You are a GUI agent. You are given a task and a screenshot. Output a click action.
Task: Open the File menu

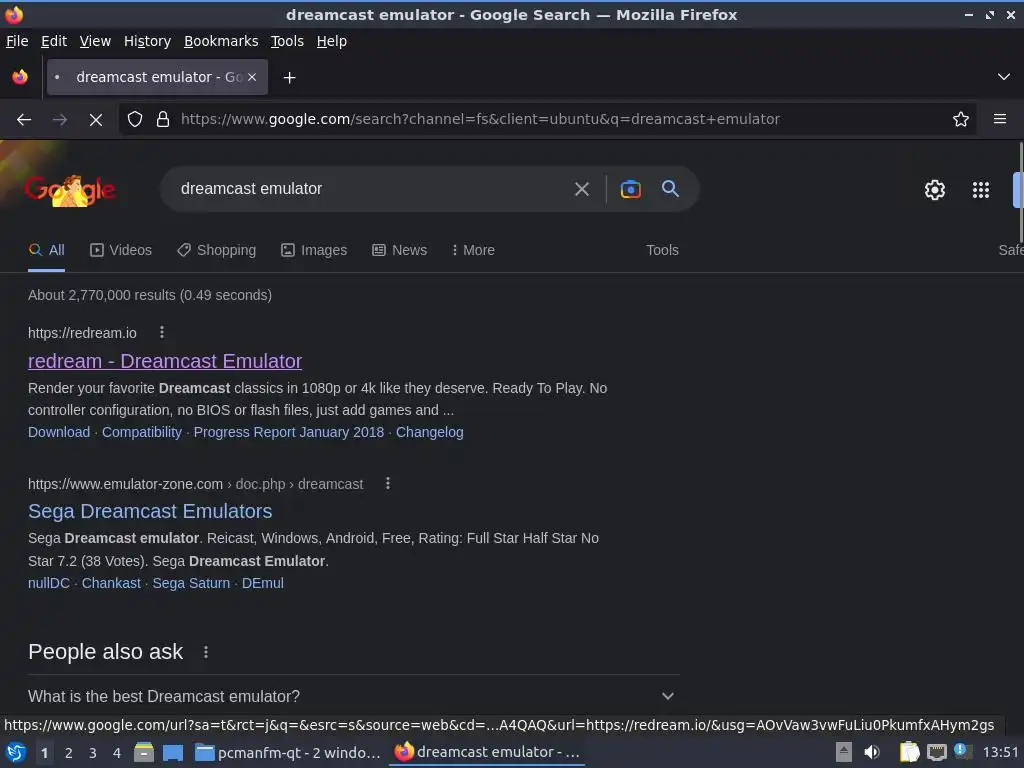click(x=17, y=41)
